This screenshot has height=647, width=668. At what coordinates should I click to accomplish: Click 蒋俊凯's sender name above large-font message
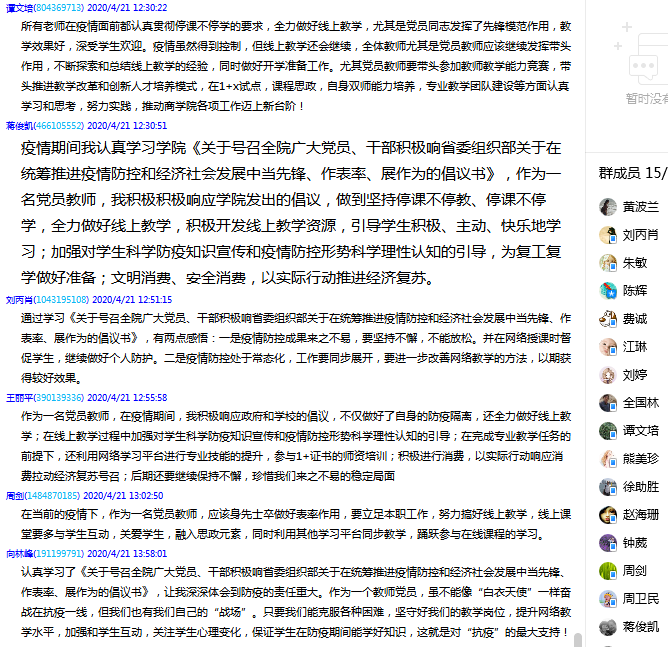click(x=20, y=126)
